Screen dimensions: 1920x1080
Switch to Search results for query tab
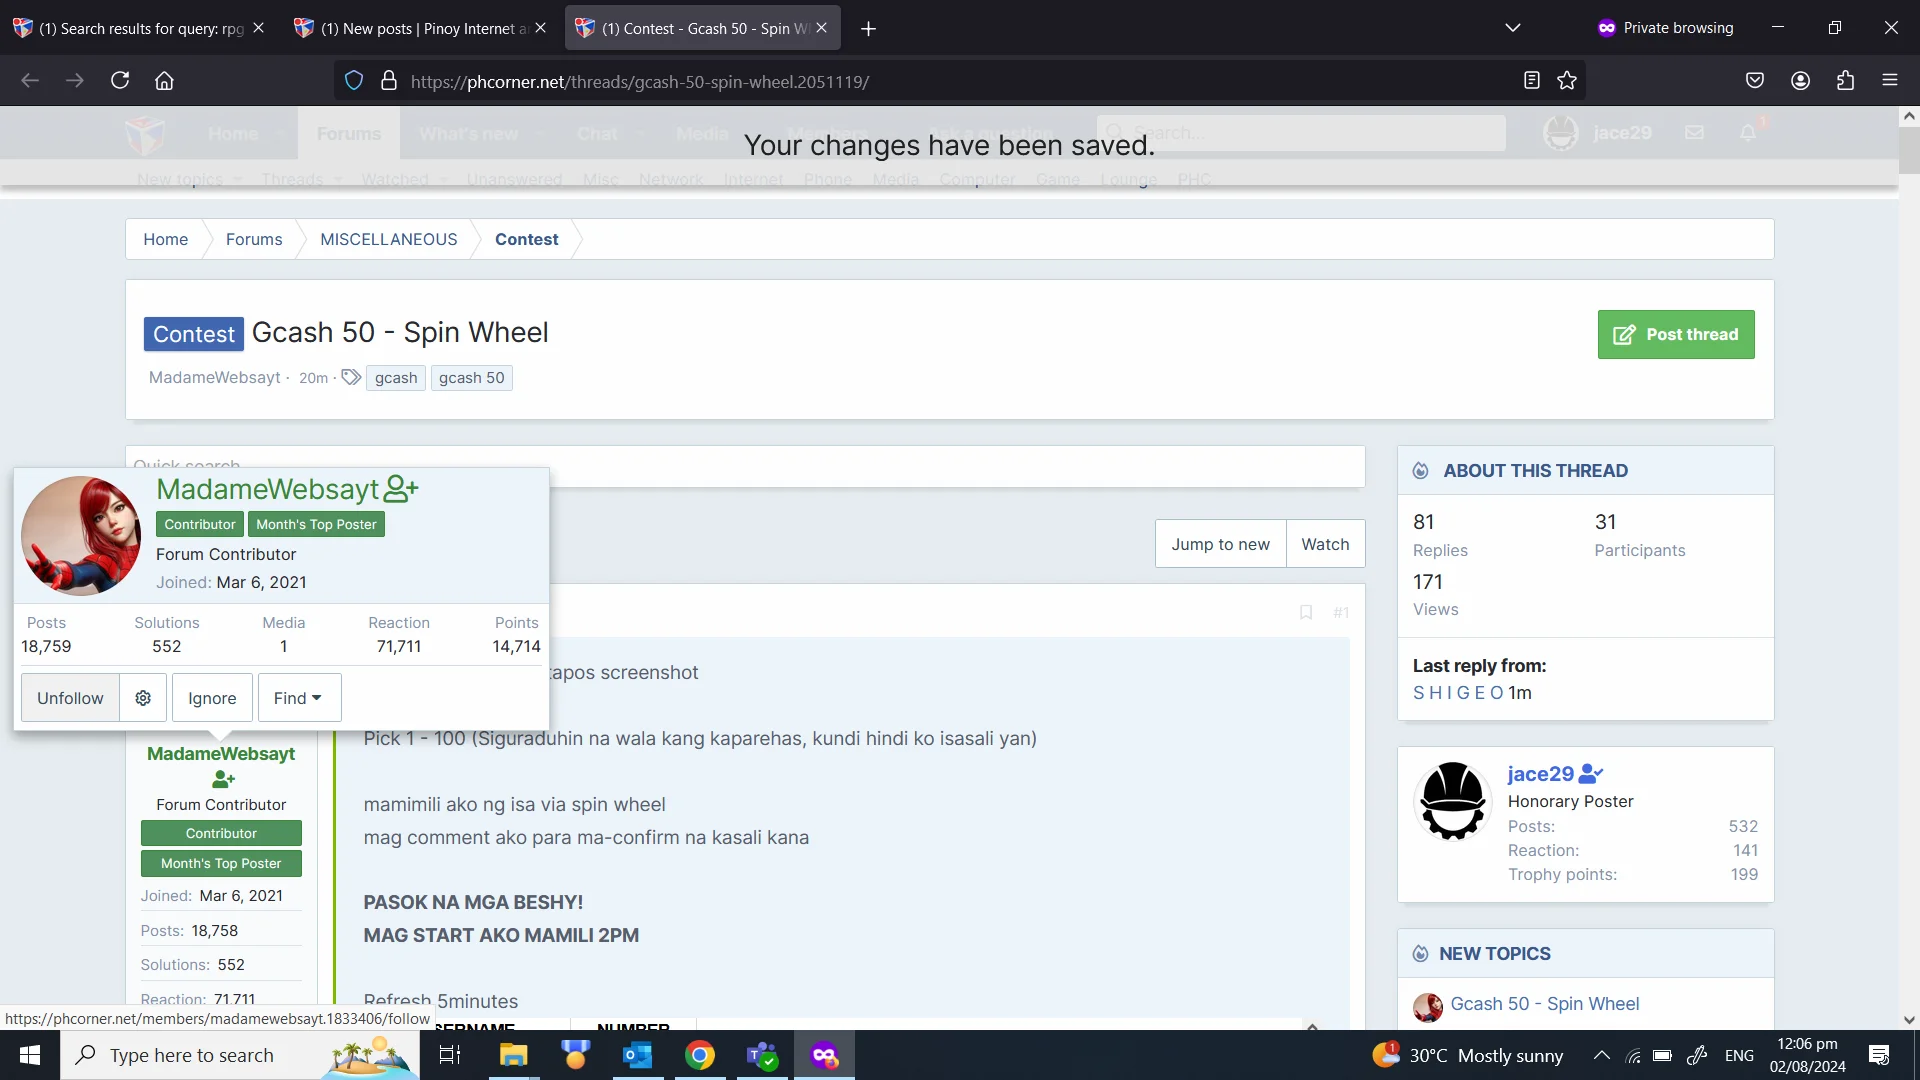[140, 29]
